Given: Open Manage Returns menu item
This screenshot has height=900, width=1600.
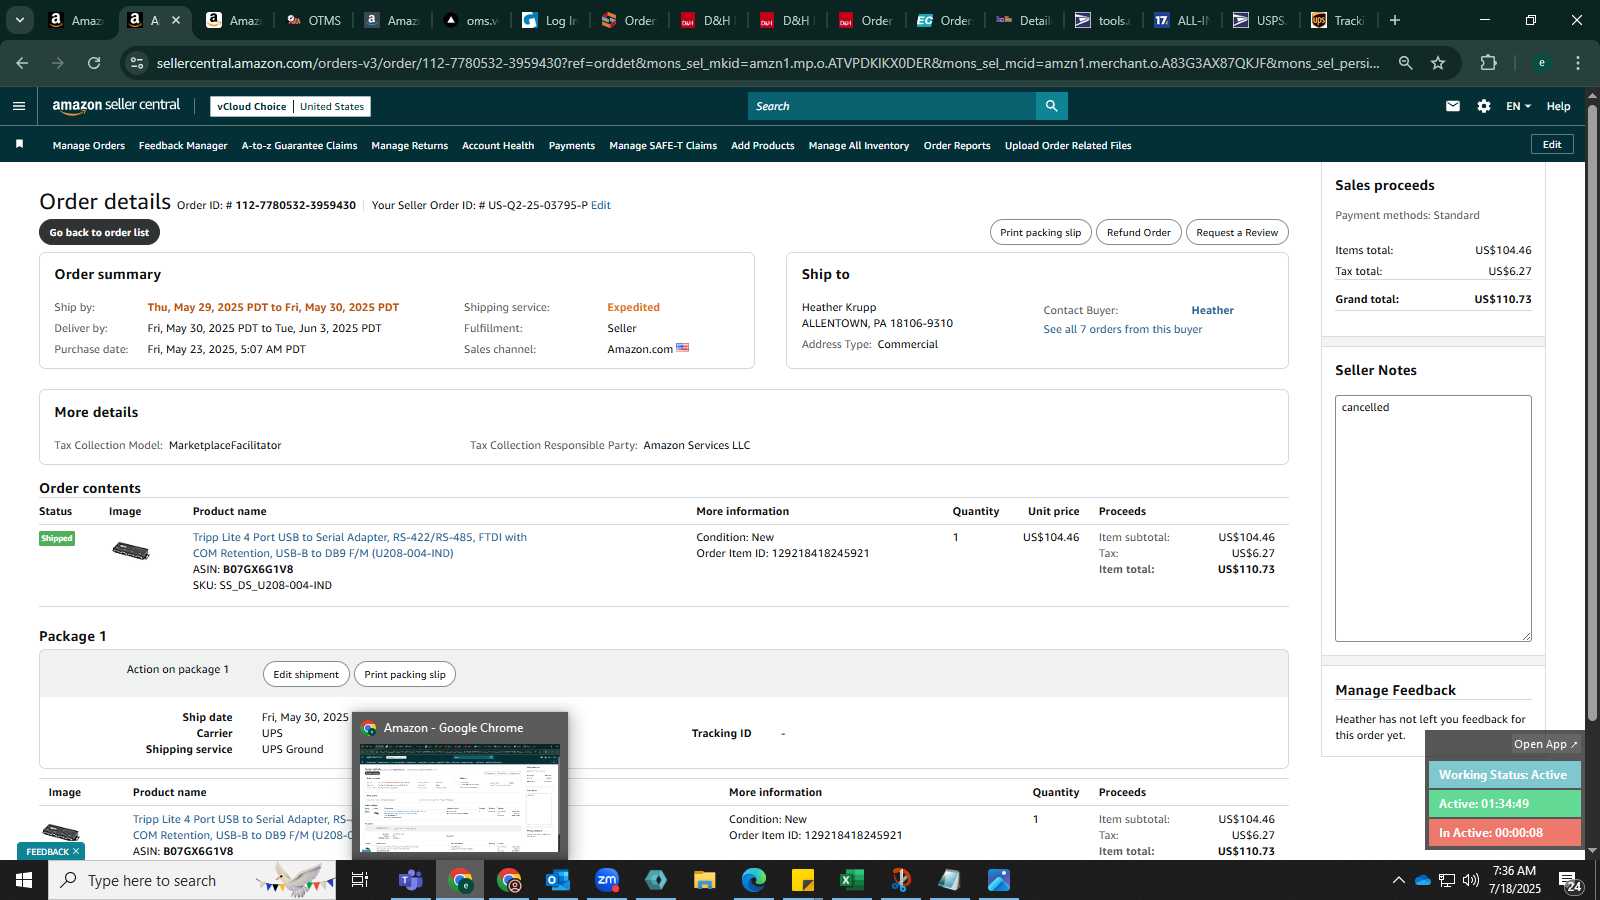Looking at the screenshot, I should tap(410, 146).
